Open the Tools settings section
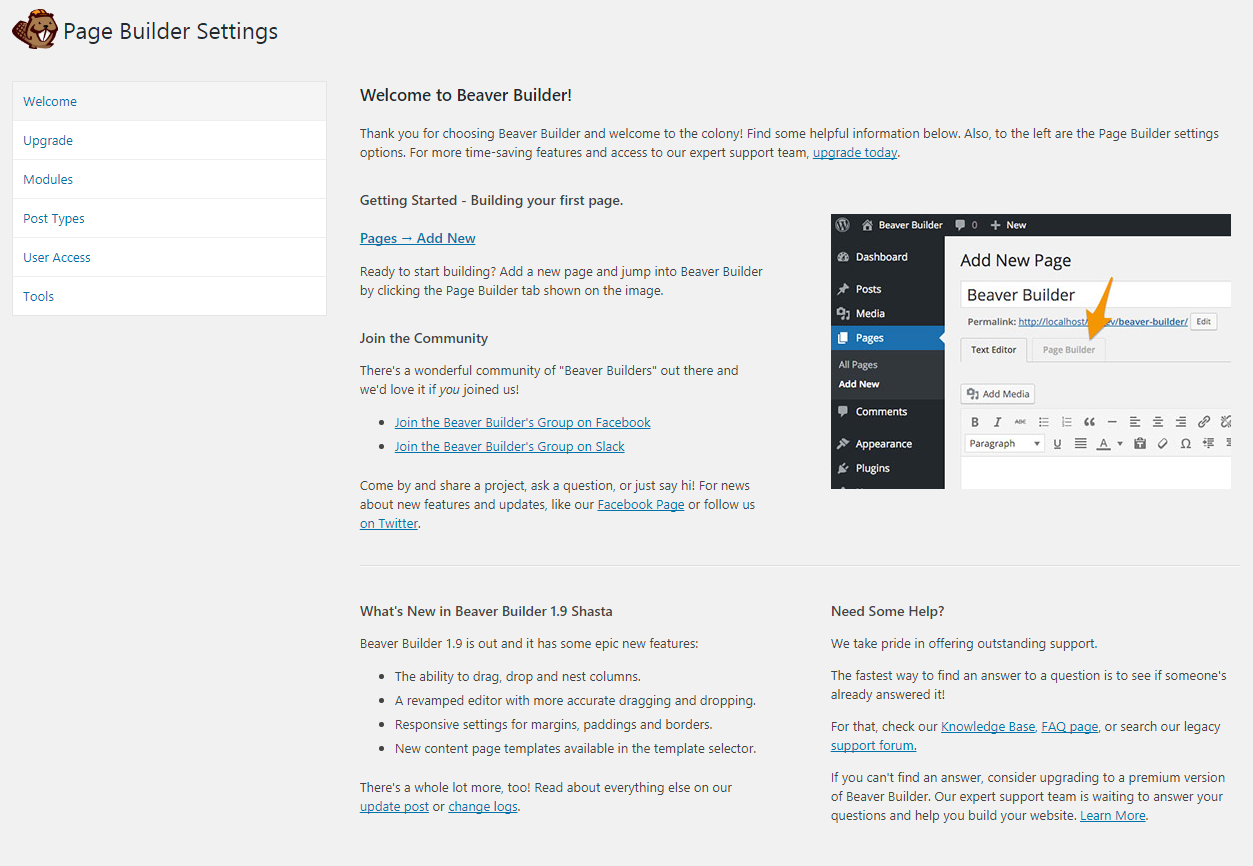 tap(39, 296)
